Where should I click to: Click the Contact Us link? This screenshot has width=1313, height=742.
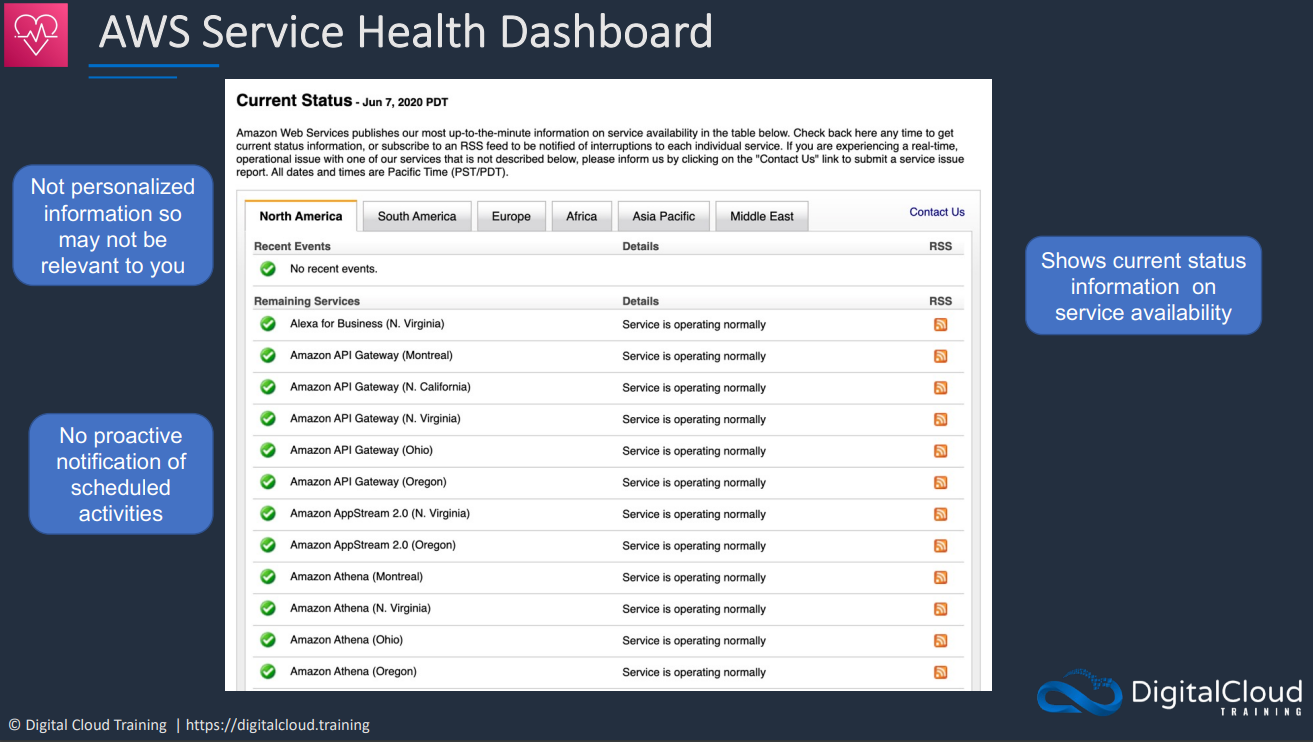point(937,212)
